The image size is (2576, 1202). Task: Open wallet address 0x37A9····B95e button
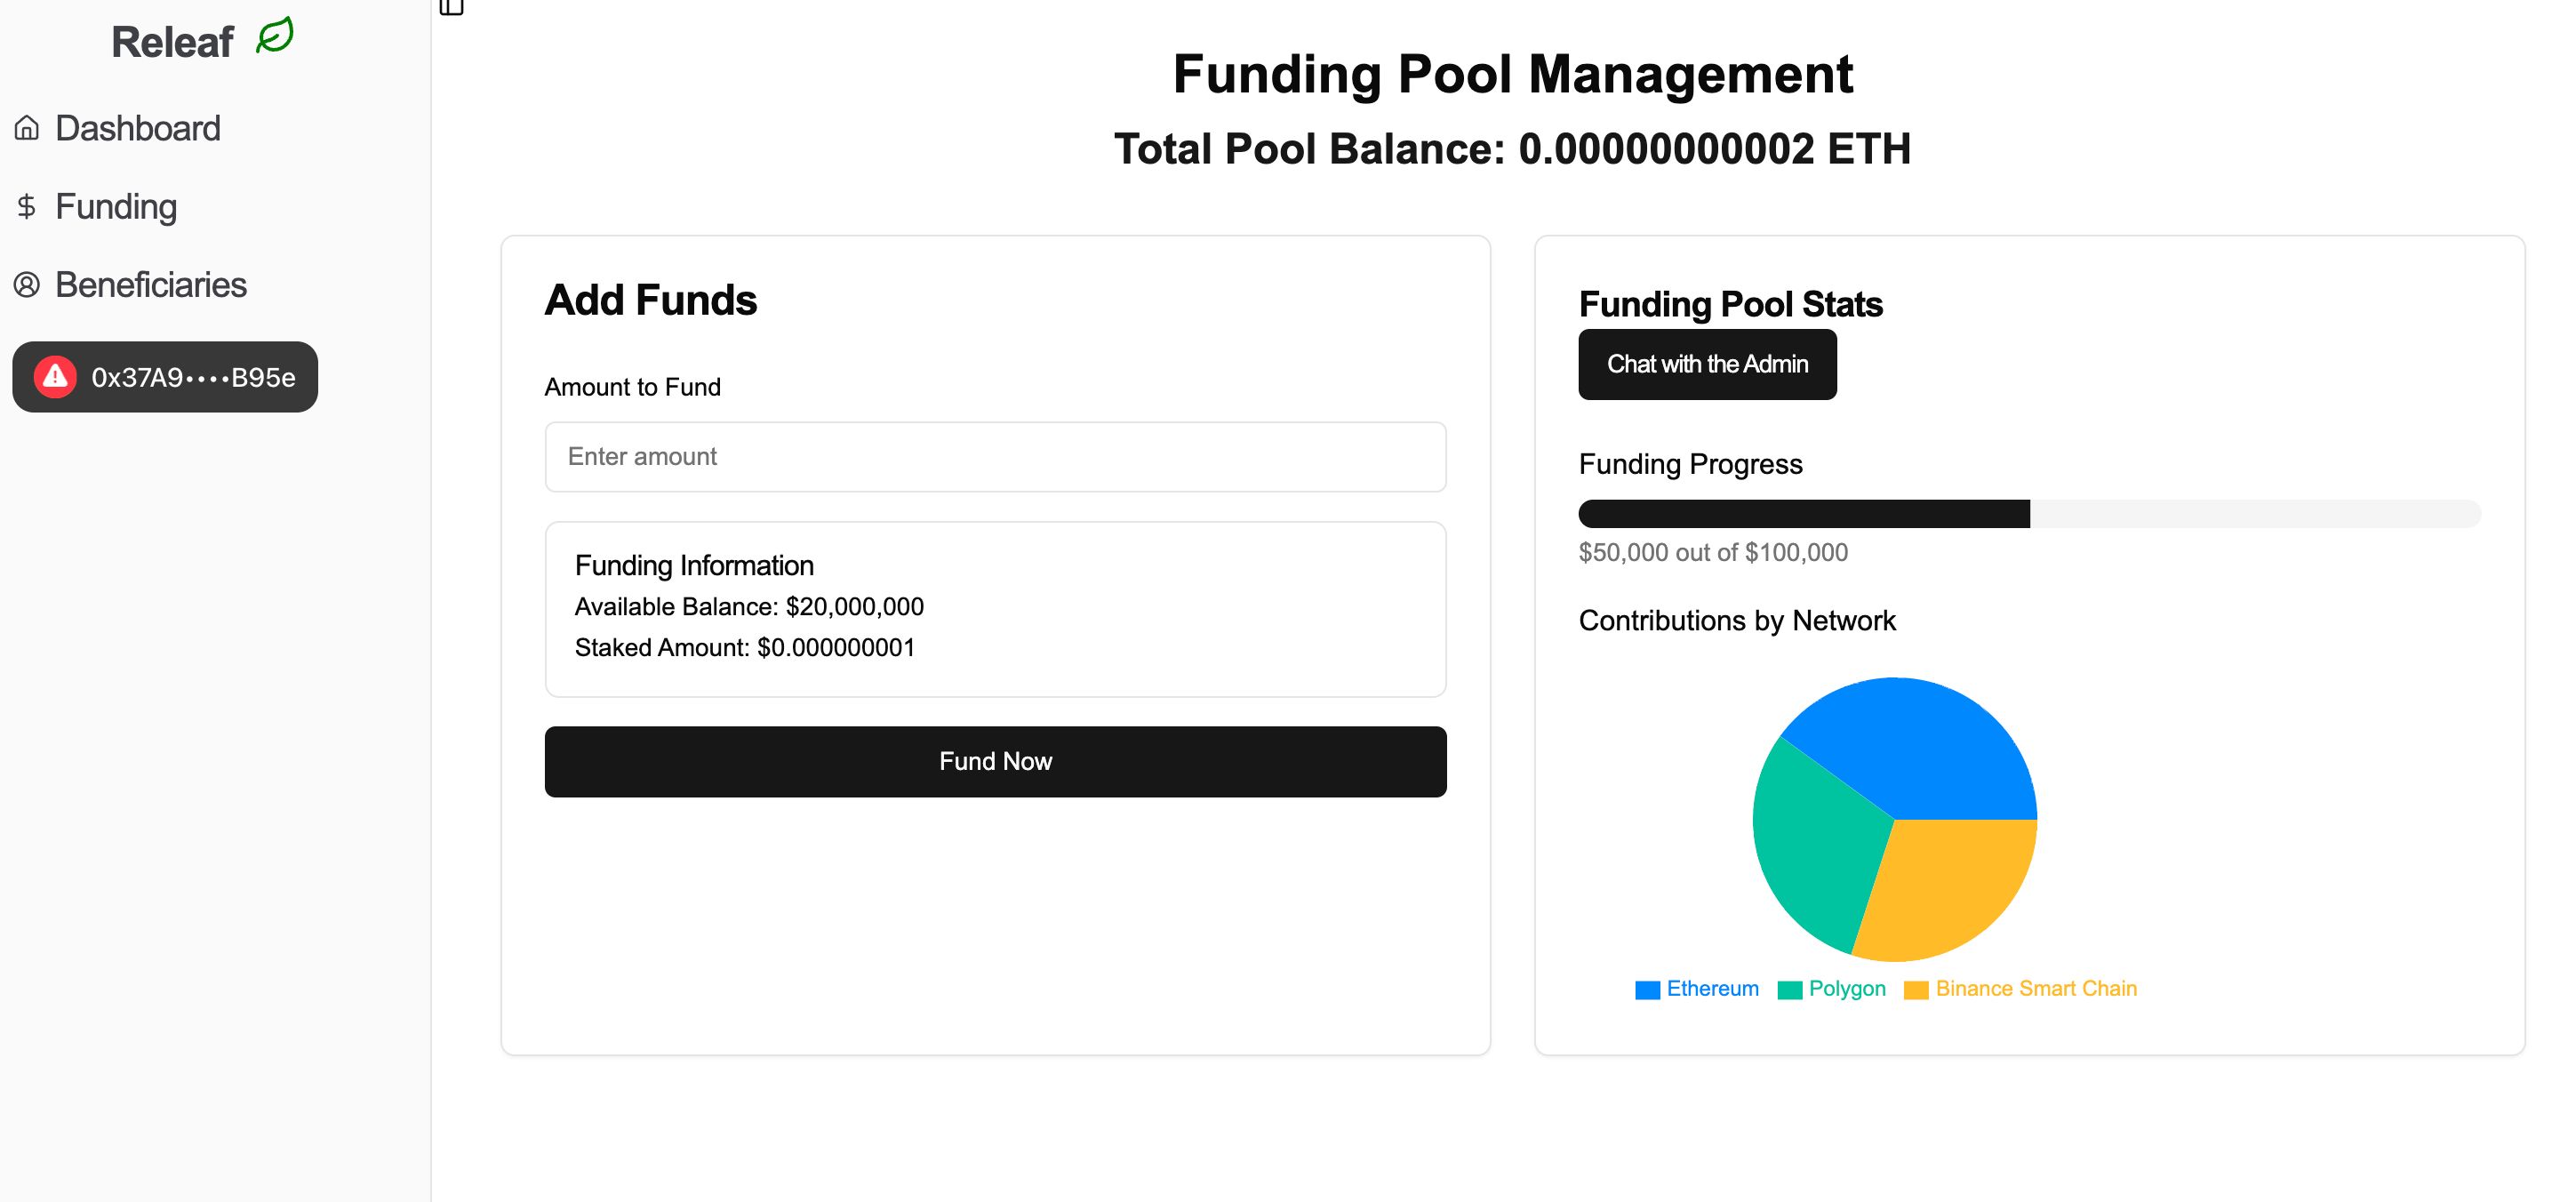coord(165,377)
